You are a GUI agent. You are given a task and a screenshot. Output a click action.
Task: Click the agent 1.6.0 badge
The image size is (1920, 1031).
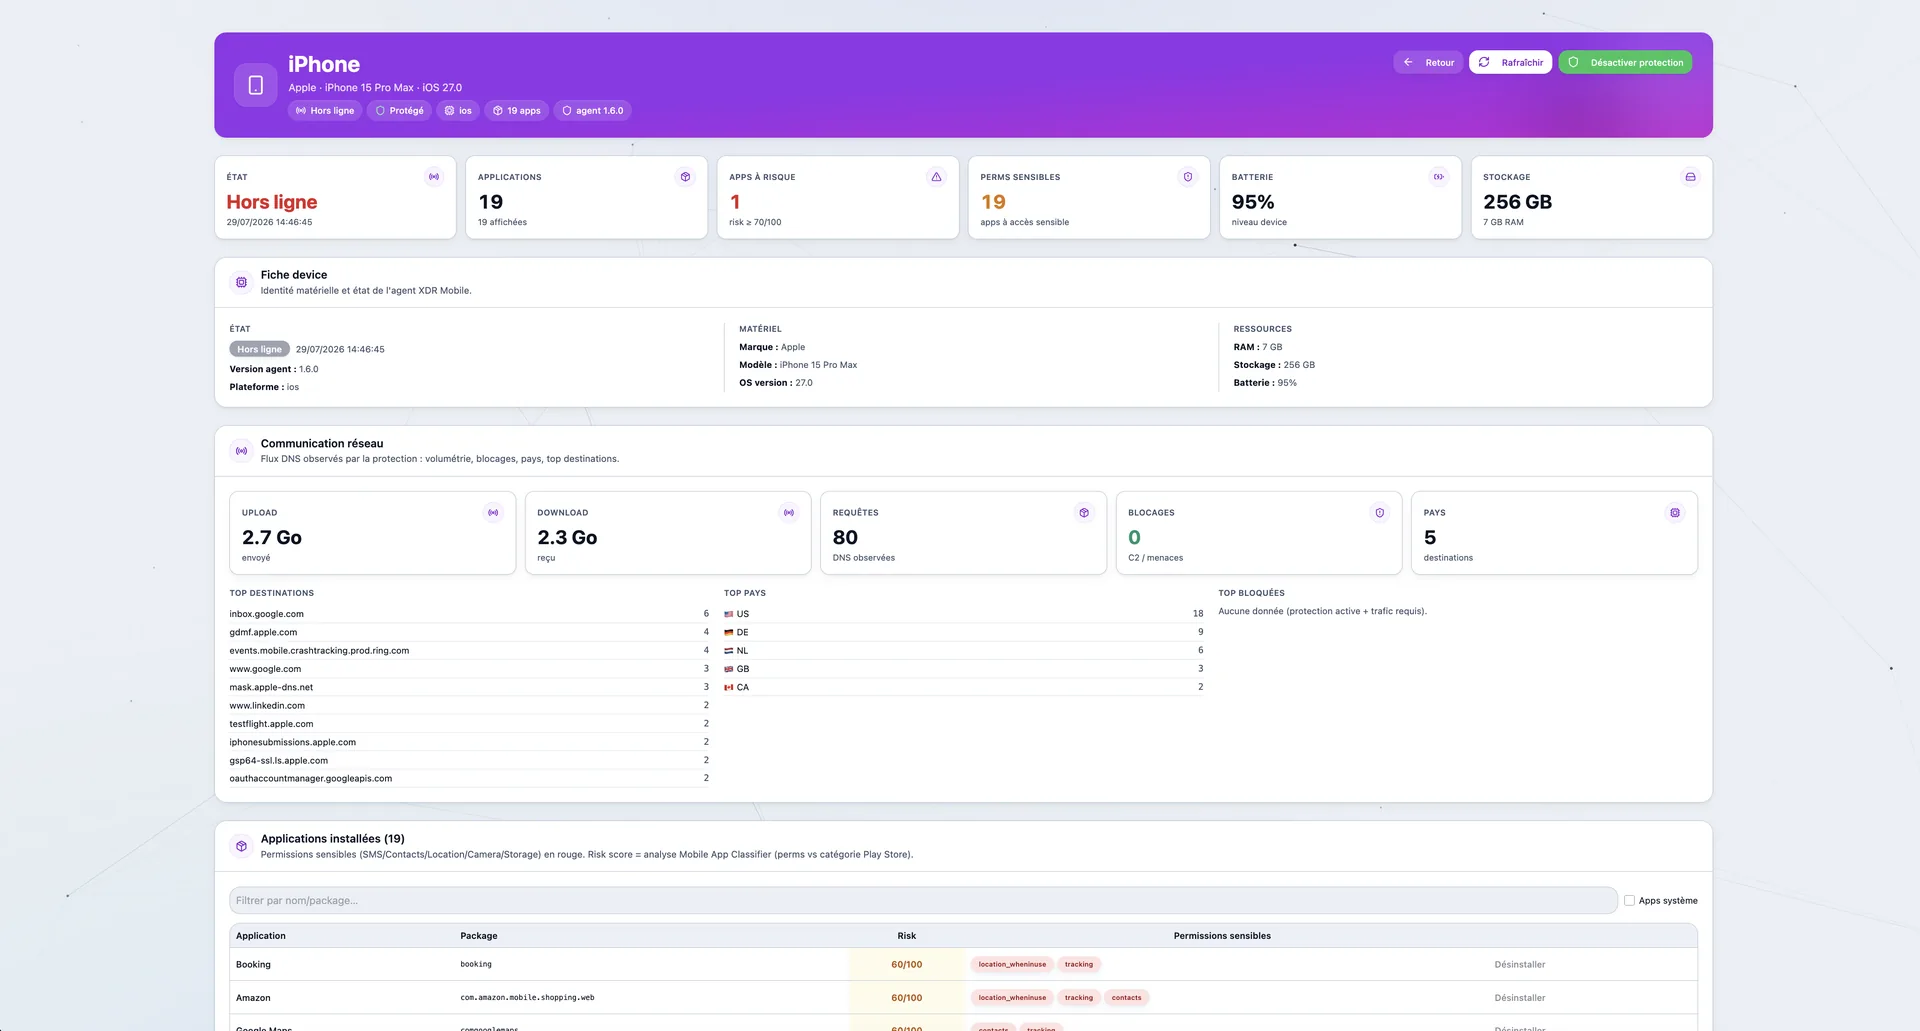tap(592, 111)
